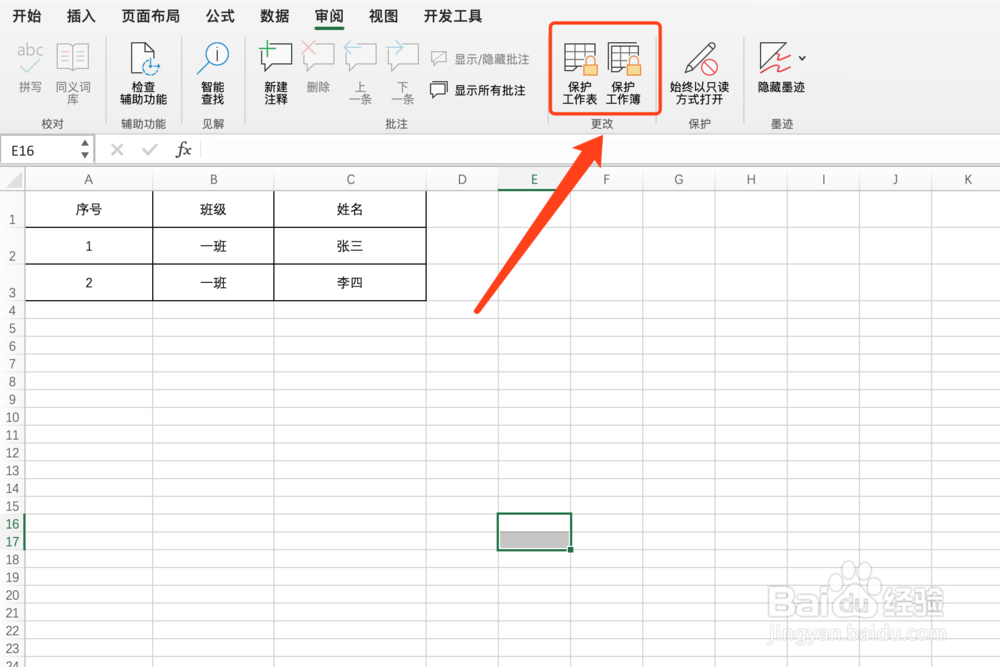
Task: Open the 同义词库 thesaurus tool
Action: tap(72, 68)
